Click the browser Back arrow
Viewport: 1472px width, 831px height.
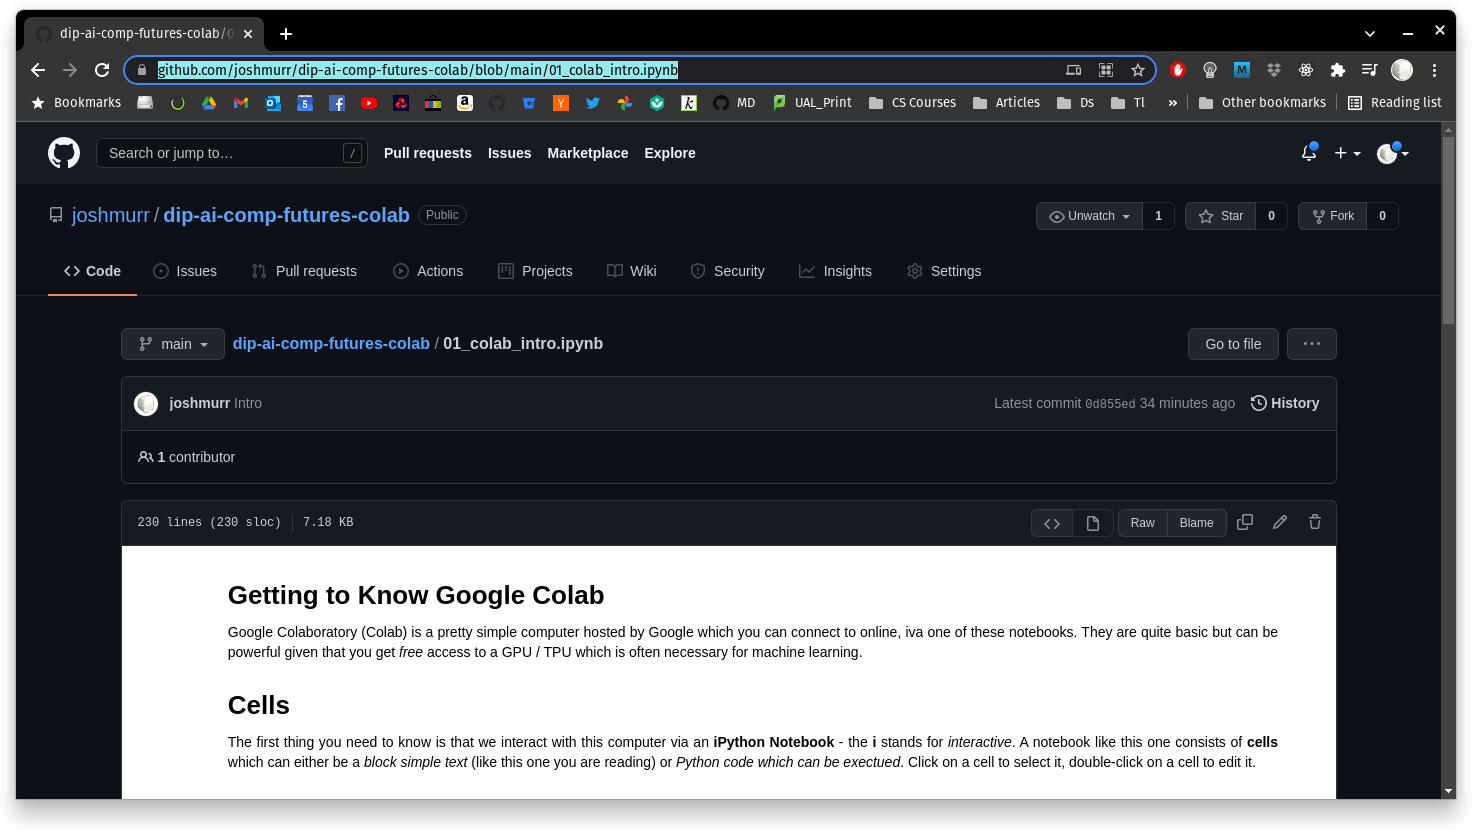click(x=38, y=70)
